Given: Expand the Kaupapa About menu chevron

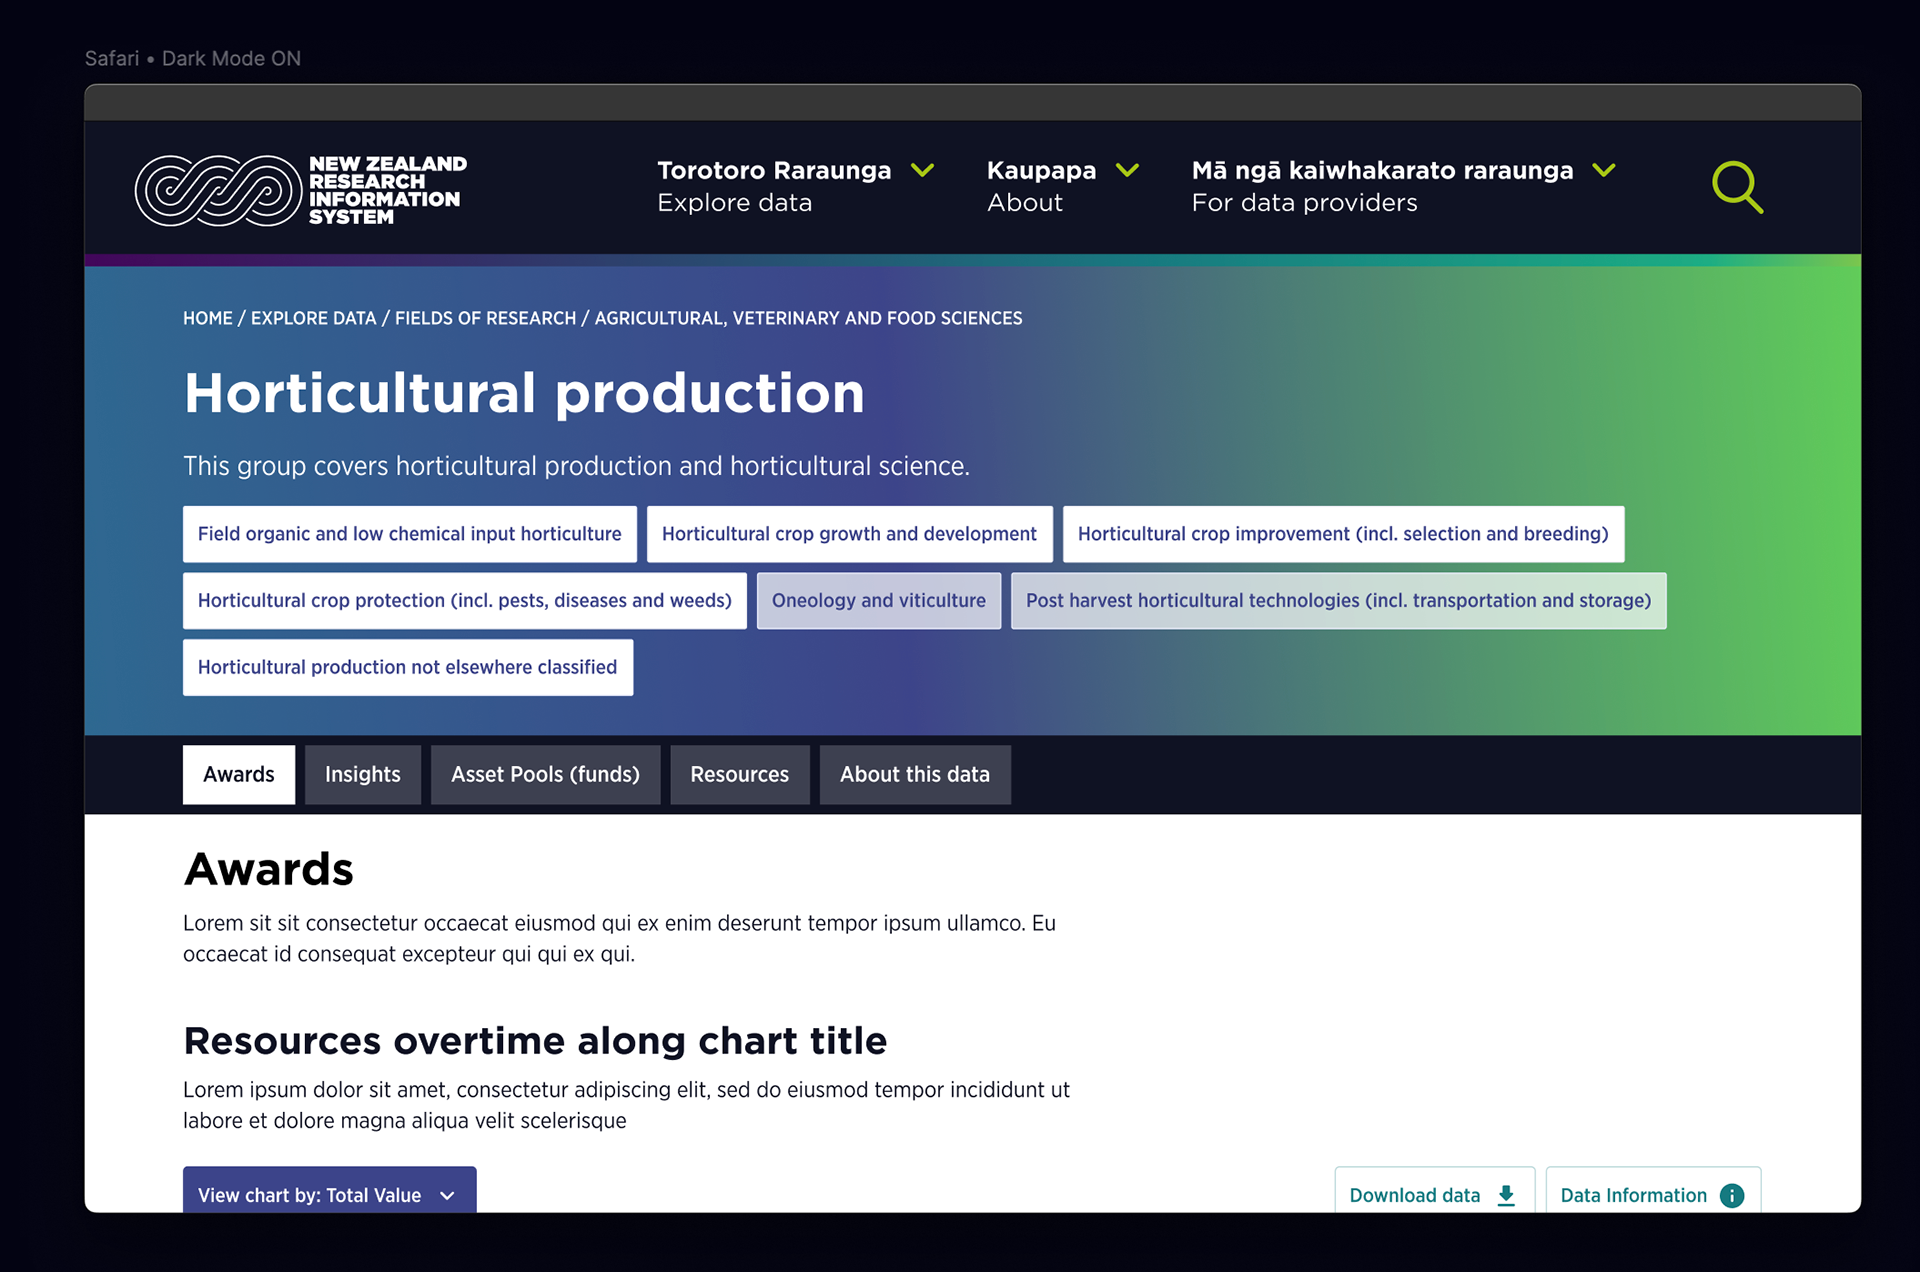Looking at the screenshot, I should coord(1127,170).
